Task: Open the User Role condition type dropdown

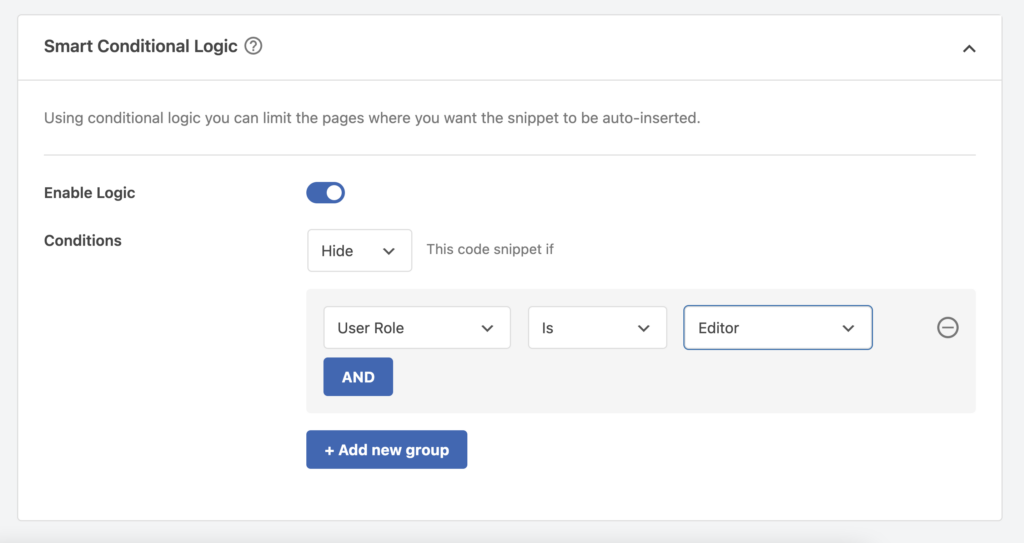Action: pyautogui.click(x=417, y=327)
